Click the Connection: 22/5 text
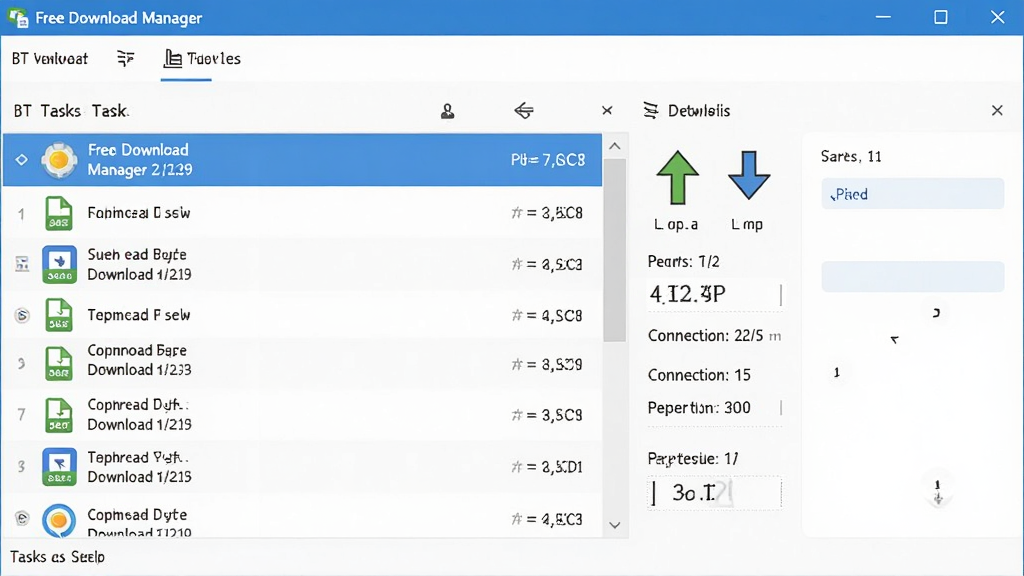 coord(705,336)
